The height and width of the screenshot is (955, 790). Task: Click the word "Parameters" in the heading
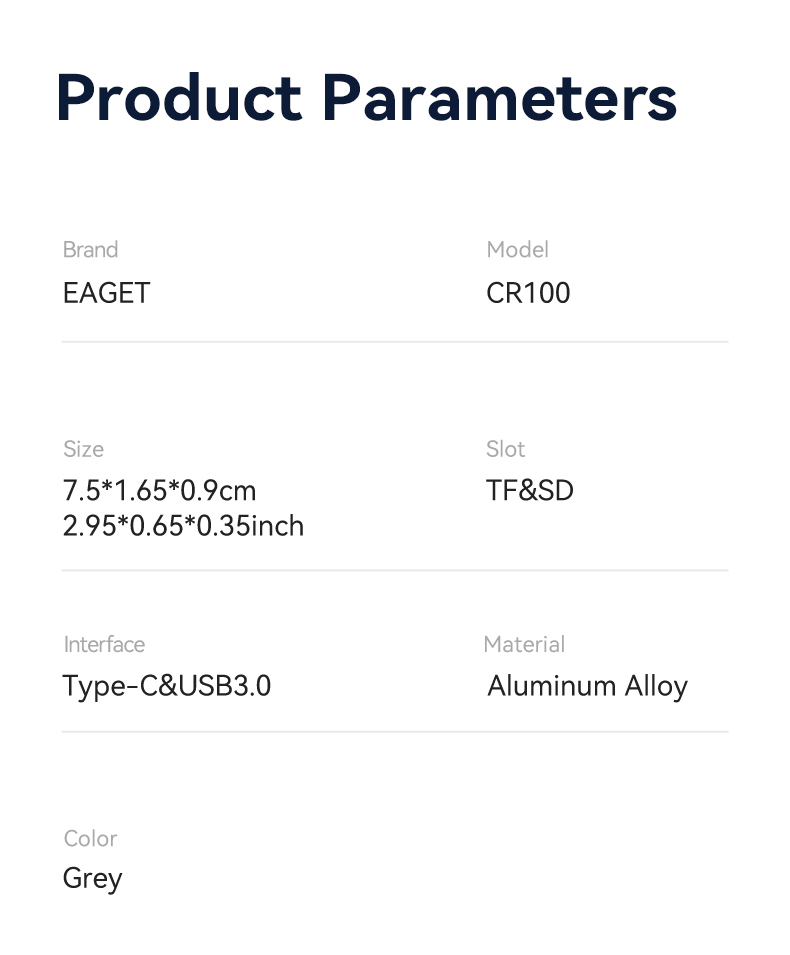(500, 98)
